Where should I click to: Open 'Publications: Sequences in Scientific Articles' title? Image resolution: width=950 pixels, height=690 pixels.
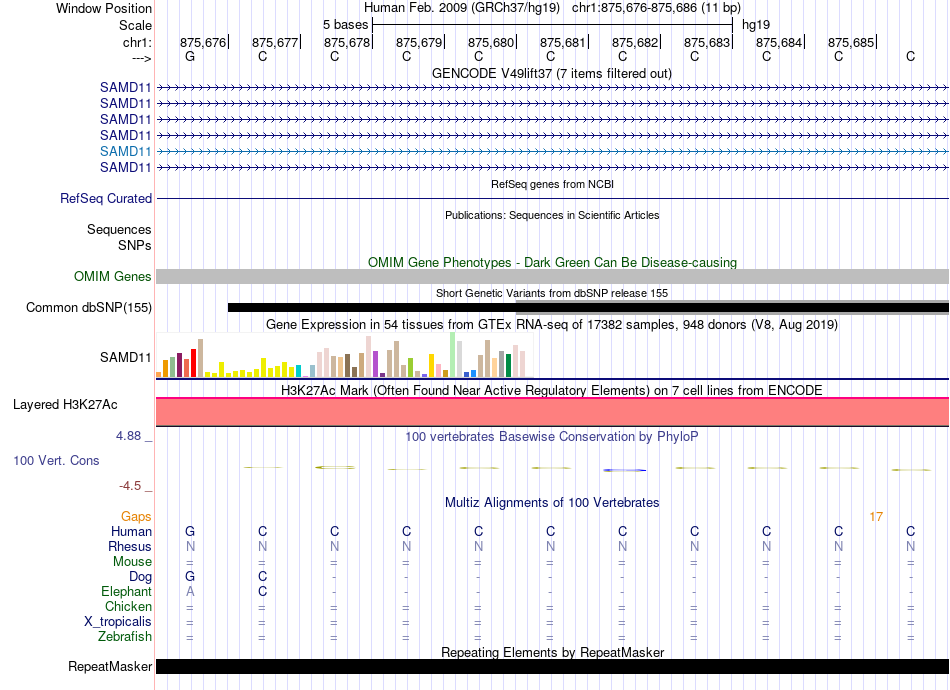click(552, 215)
